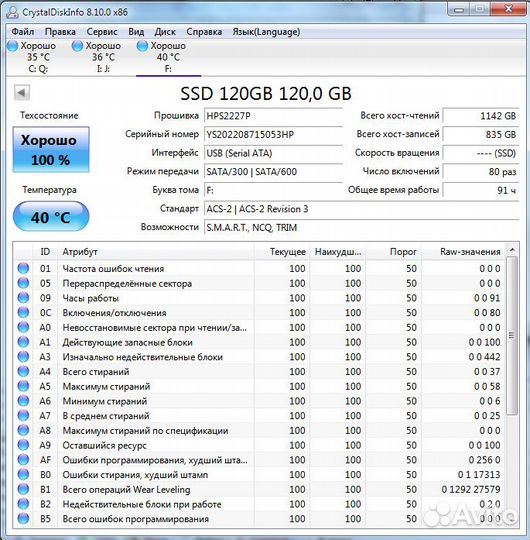Click the scroll-up arrow of the attribute list
The image size is (530, 540).
(x=512, y=250)
